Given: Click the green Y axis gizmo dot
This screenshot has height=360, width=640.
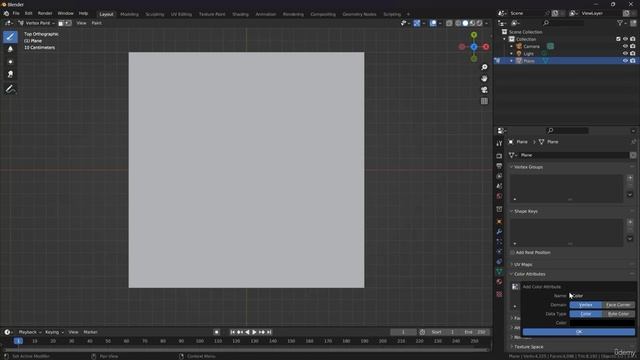Looking at the screenshot, I should (474, 35).
